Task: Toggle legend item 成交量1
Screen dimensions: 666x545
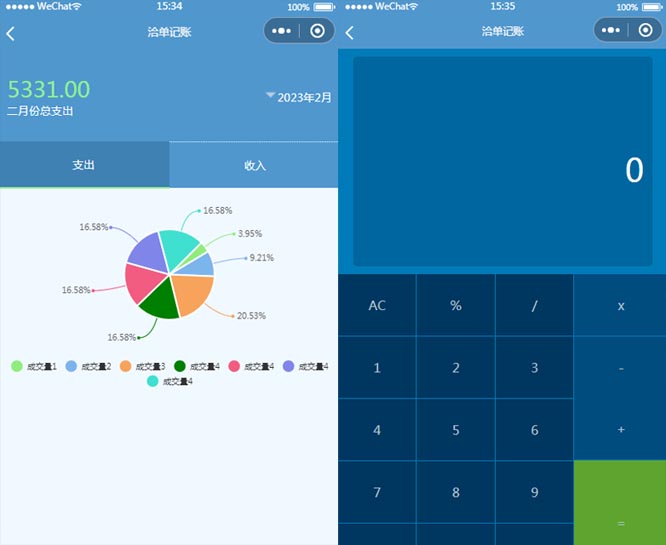Action: [34, 366]
